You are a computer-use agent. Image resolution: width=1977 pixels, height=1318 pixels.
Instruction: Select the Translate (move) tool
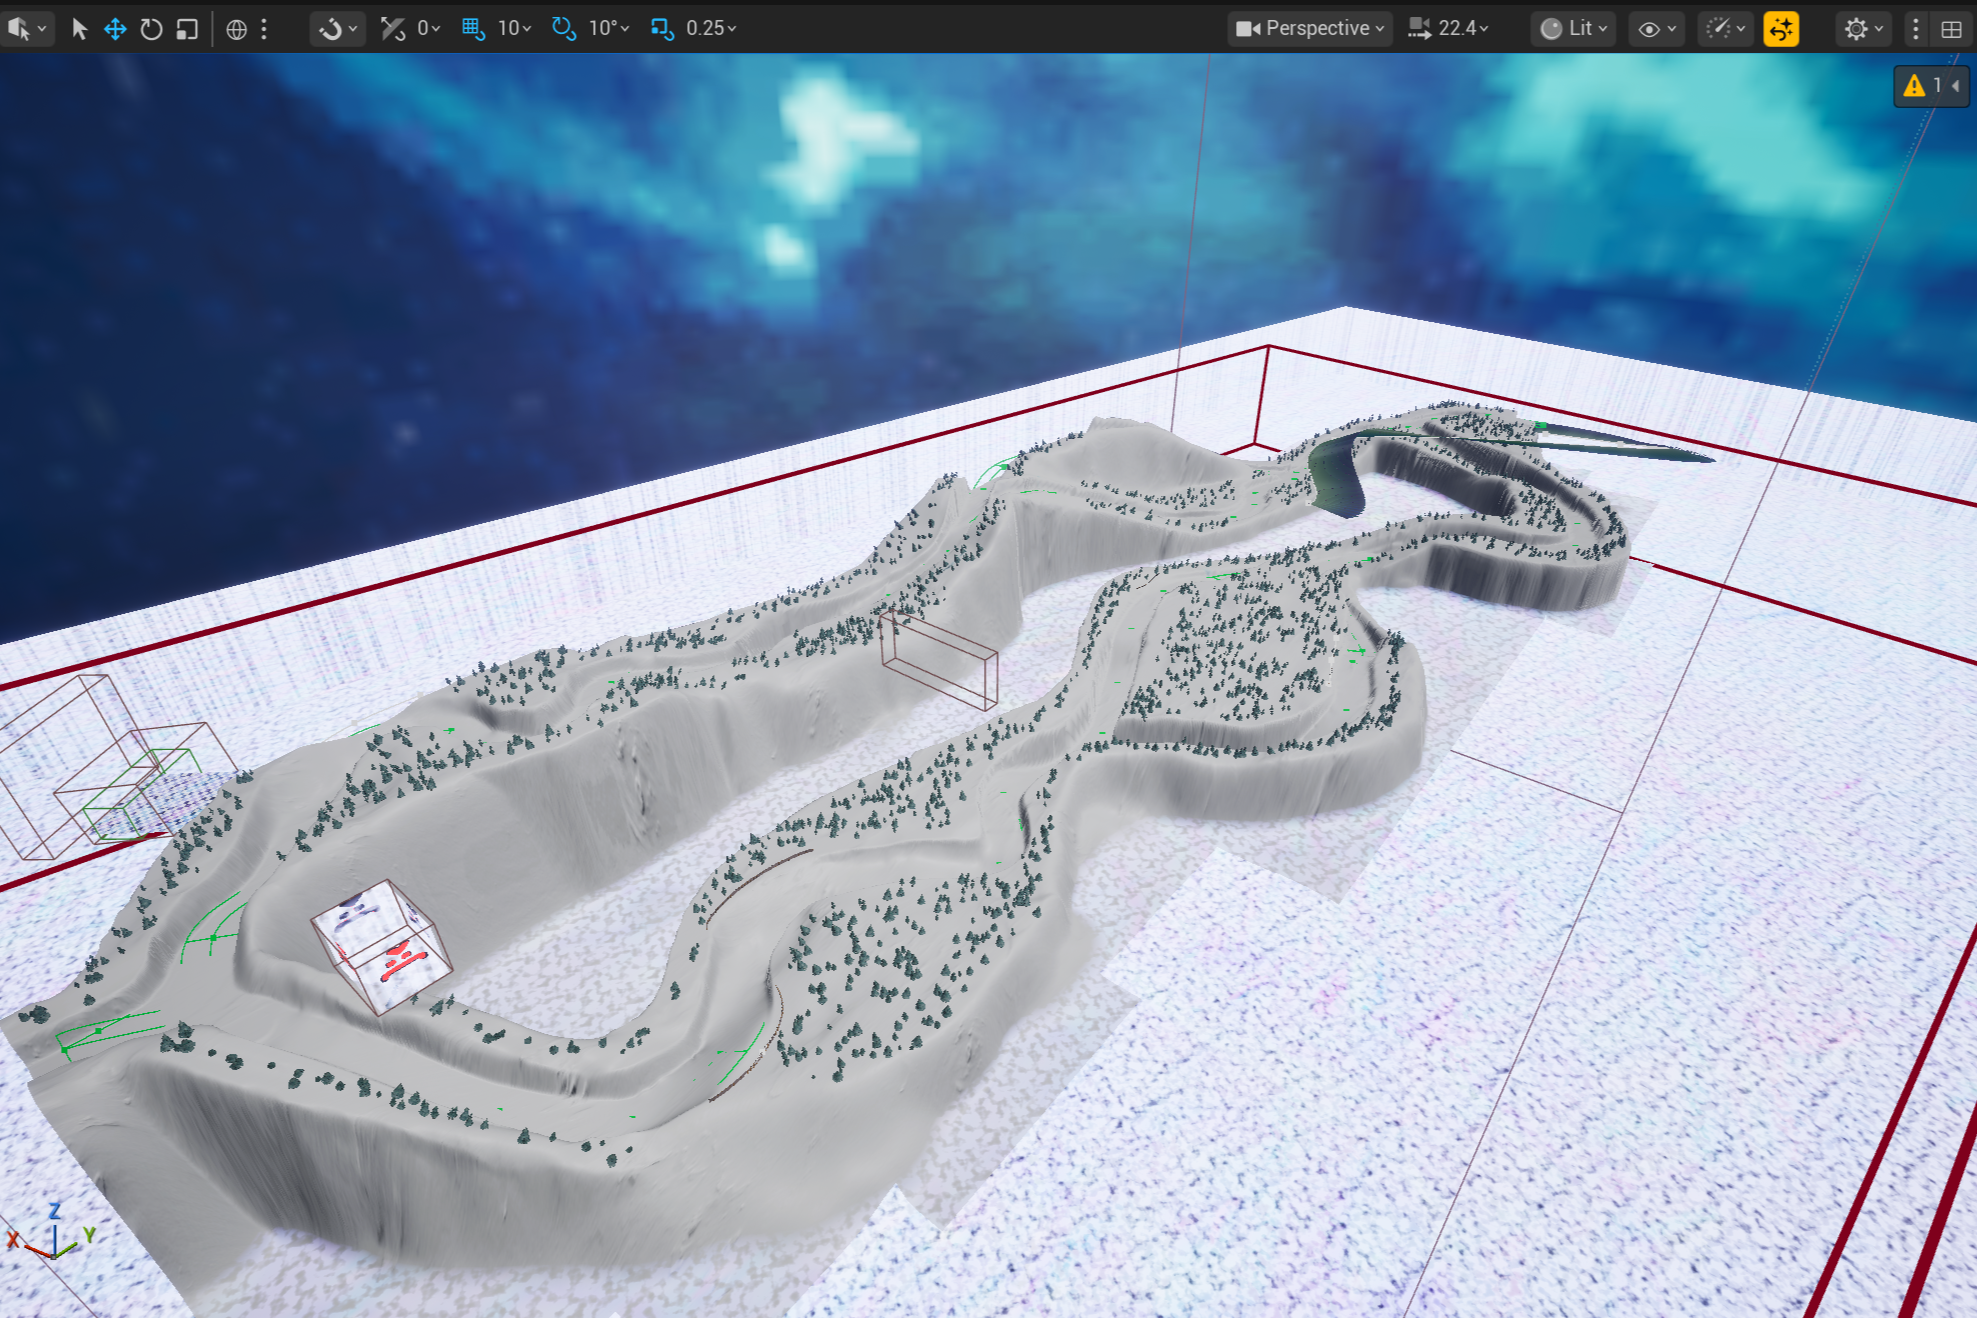115,28
